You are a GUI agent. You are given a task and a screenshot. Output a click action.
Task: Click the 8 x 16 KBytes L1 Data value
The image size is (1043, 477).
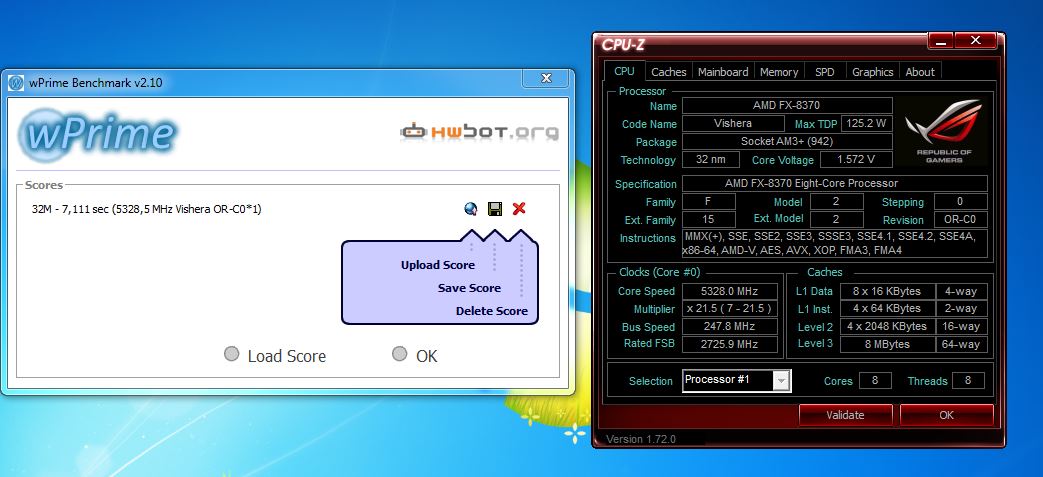point(887,291)
